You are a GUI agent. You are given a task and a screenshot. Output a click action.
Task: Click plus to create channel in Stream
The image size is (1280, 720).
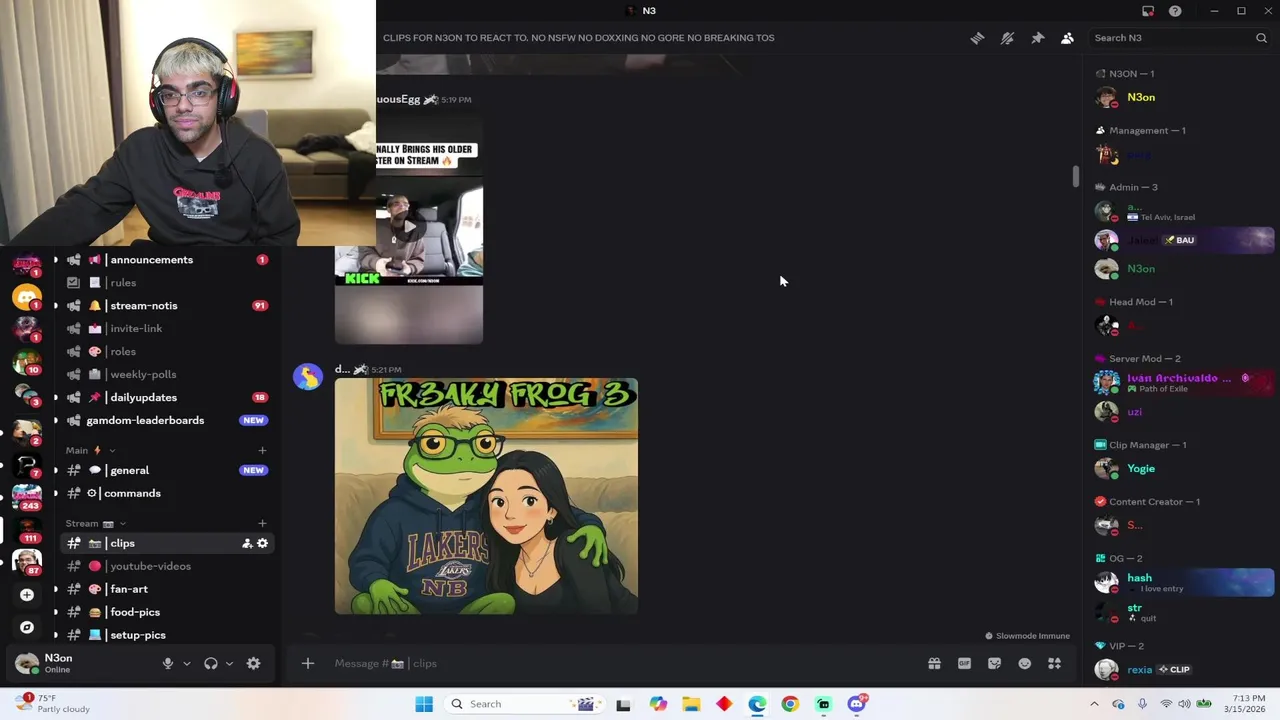coord(262,523)
